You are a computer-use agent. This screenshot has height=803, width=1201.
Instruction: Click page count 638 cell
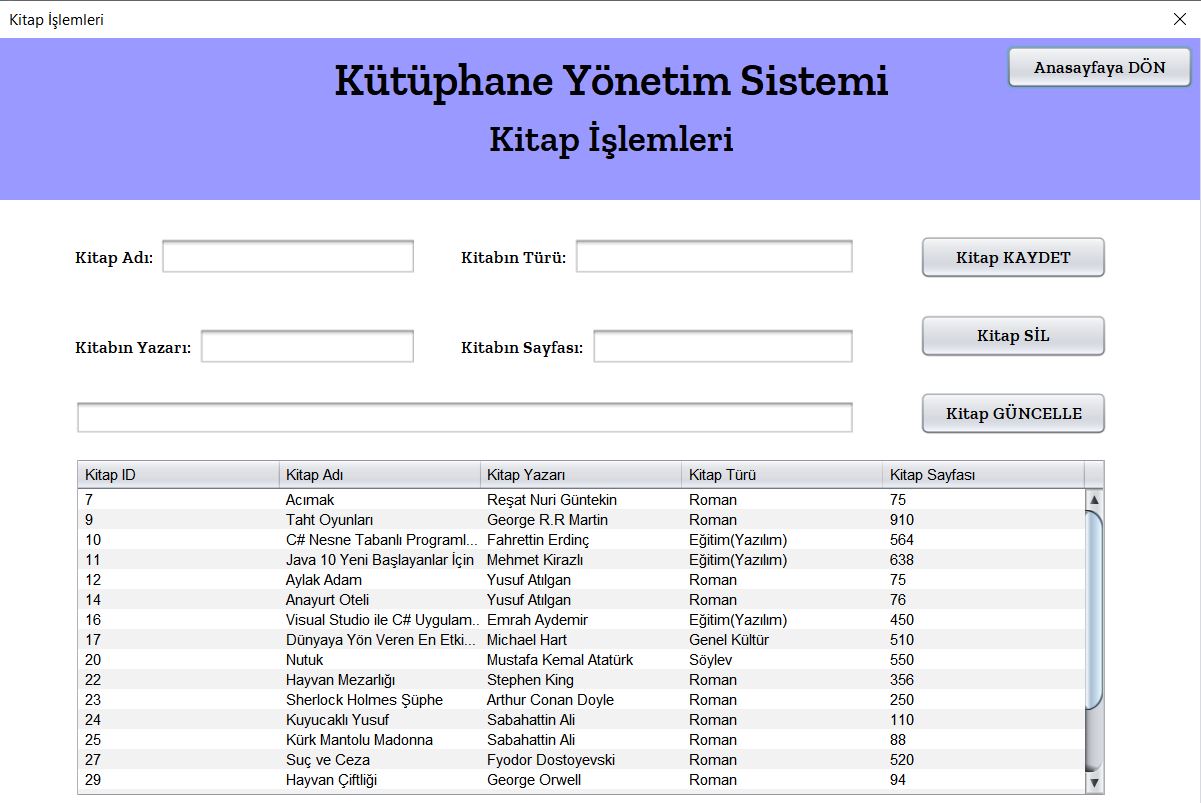point(984,560)
